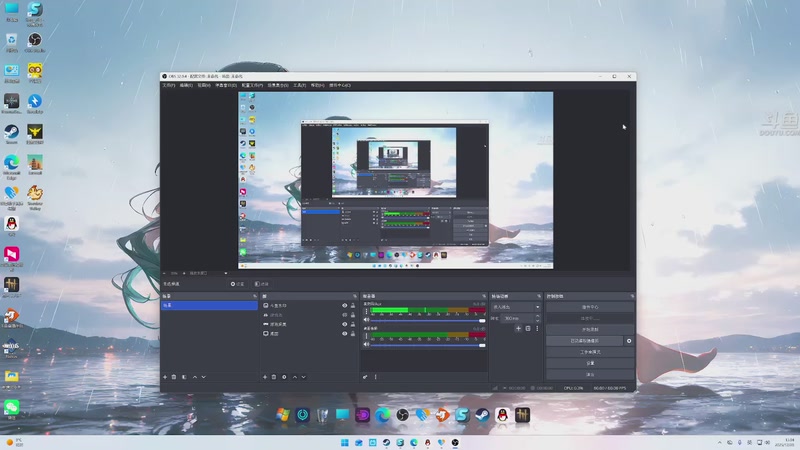Open the first audio track's options dots

[x=366, y=311]
